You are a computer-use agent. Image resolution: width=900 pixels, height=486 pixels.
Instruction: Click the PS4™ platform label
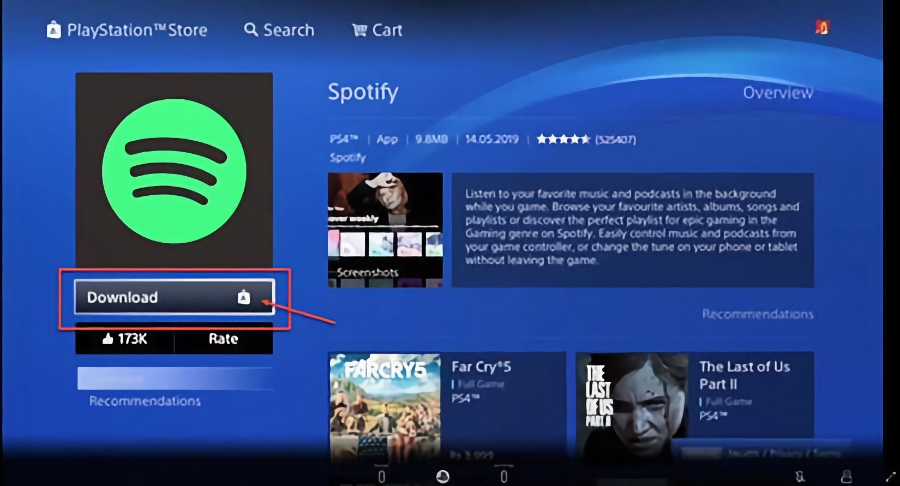(x=344, y=139)
